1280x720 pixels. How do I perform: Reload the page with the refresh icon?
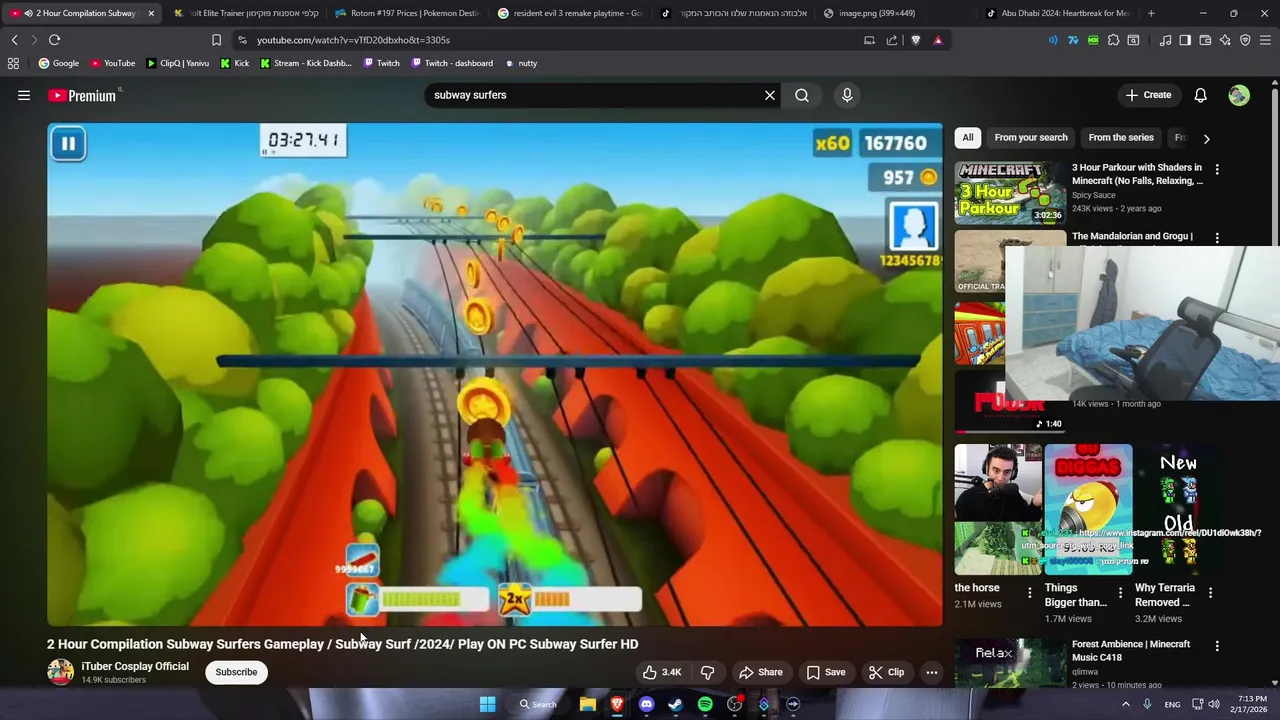pyautogui.click(x=54, y=40)
